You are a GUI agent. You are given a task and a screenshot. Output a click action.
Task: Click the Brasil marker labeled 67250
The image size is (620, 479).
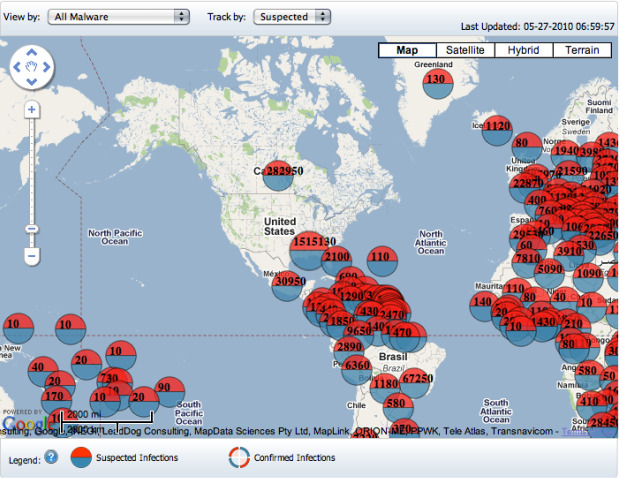416,379
